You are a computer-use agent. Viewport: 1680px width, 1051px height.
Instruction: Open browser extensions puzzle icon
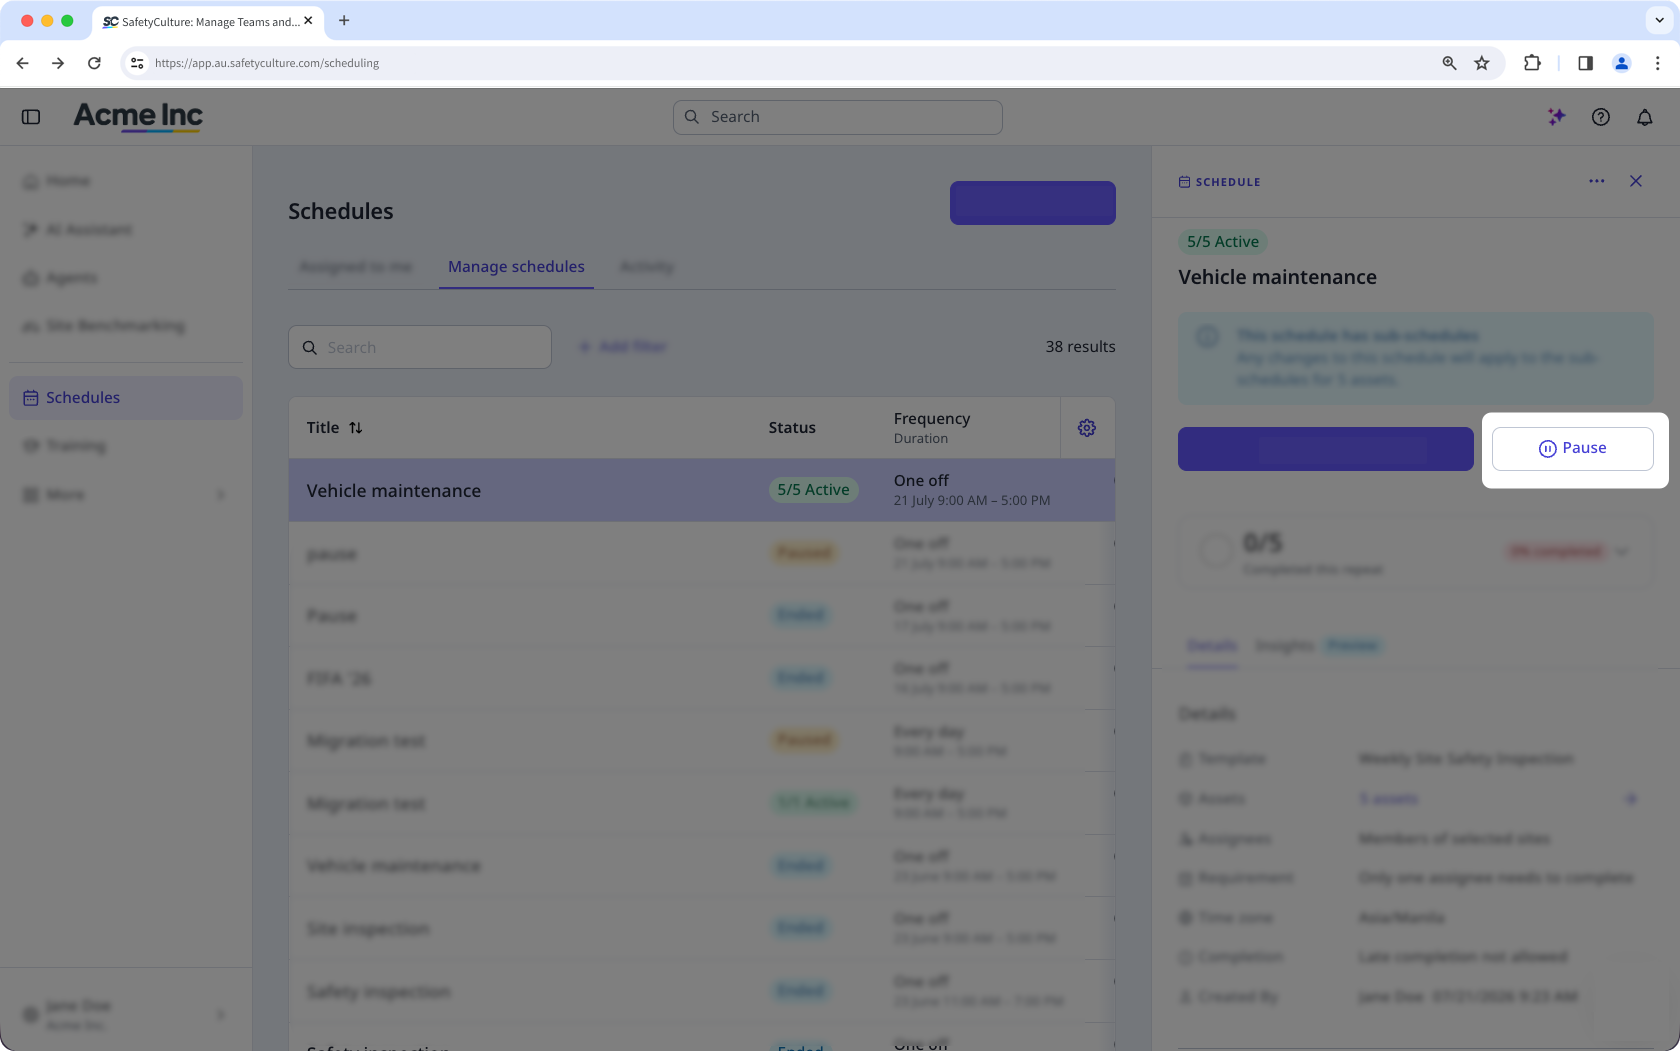1532,63
